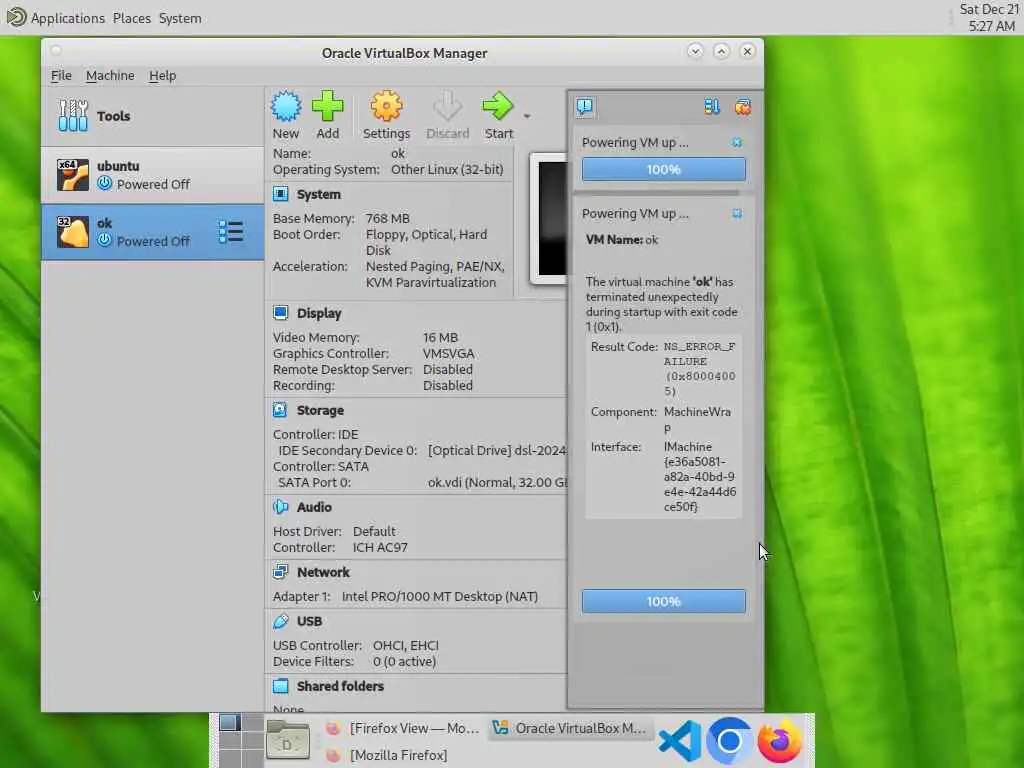
Task: Click the ubuntu Powered Off status icon
Action: [x=104, y=184]
